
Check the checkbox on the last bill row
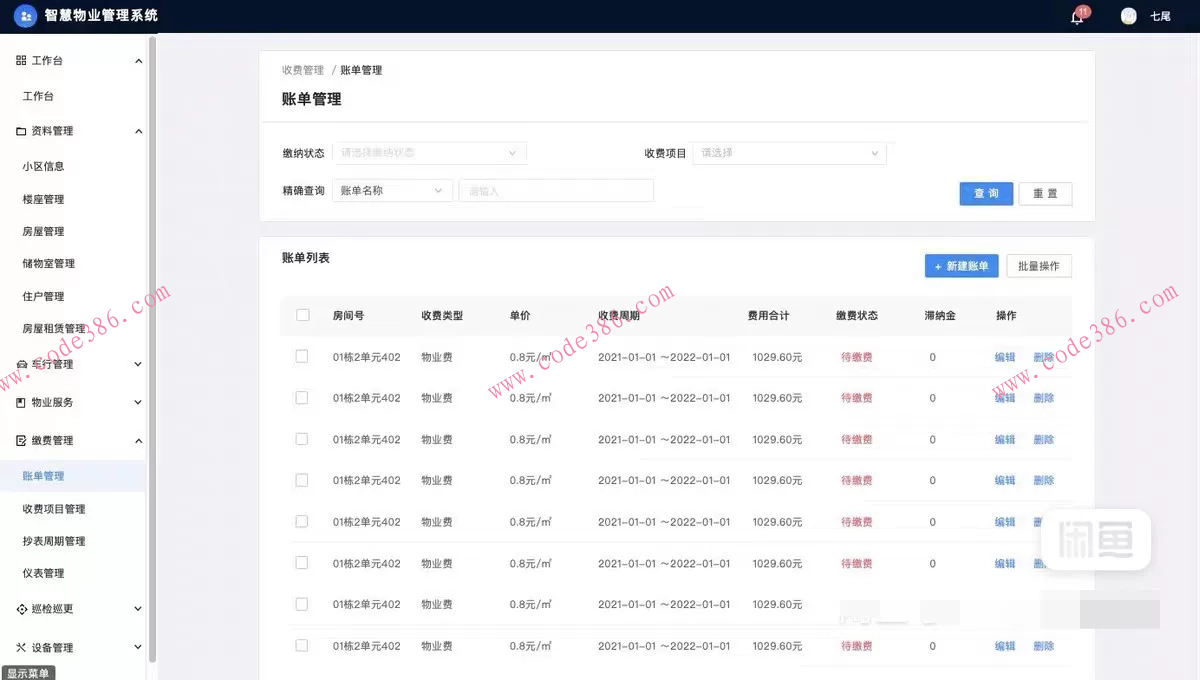tap(303, 645)
